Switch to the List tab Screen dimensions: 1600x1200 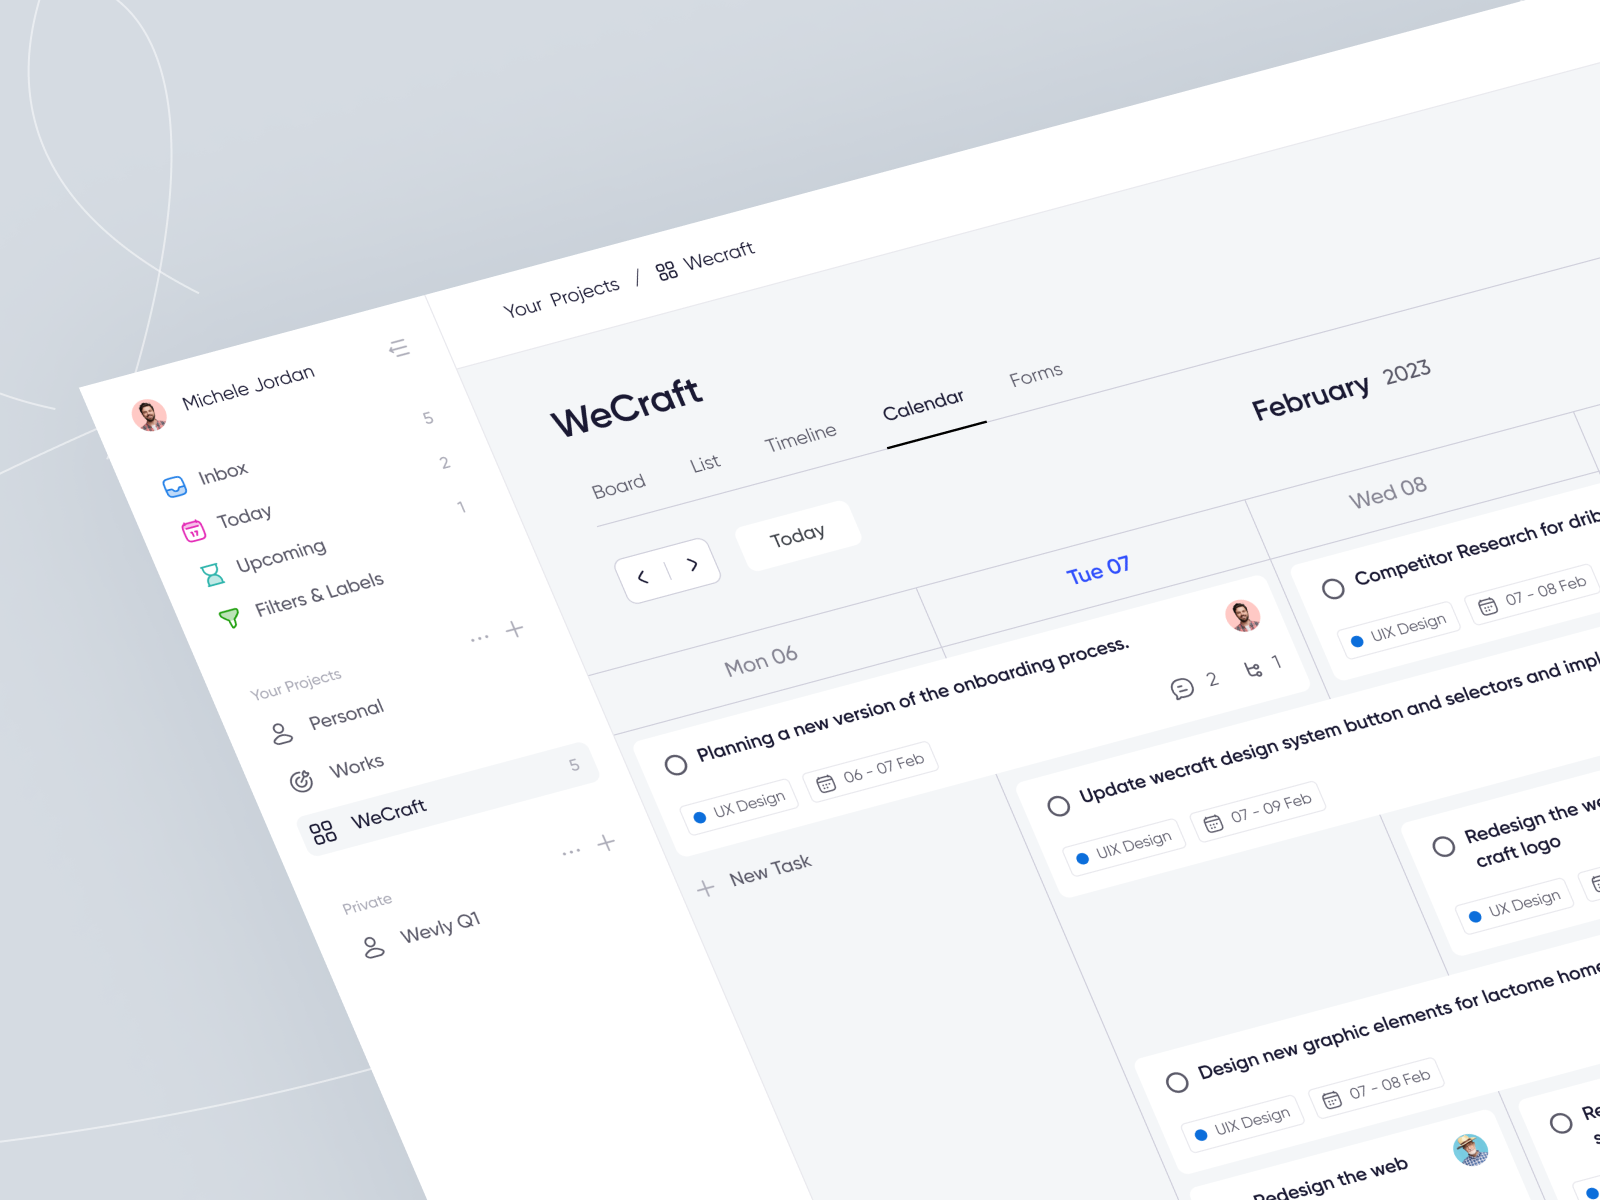[x=705, y=463]
